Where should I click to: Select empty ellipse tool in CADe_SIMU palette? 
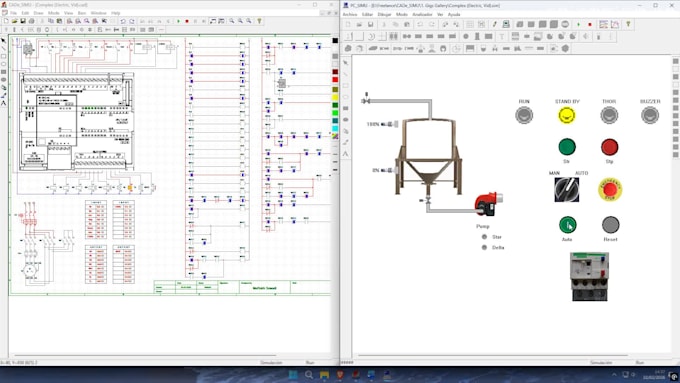point(3,64)
